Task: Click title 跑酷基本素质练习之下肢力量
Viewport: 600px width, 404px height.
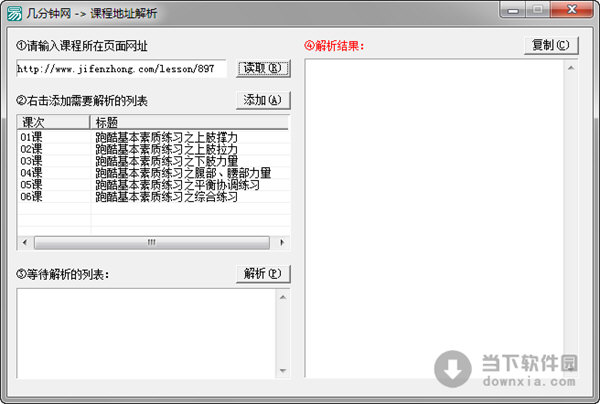Action: point(166,161)
